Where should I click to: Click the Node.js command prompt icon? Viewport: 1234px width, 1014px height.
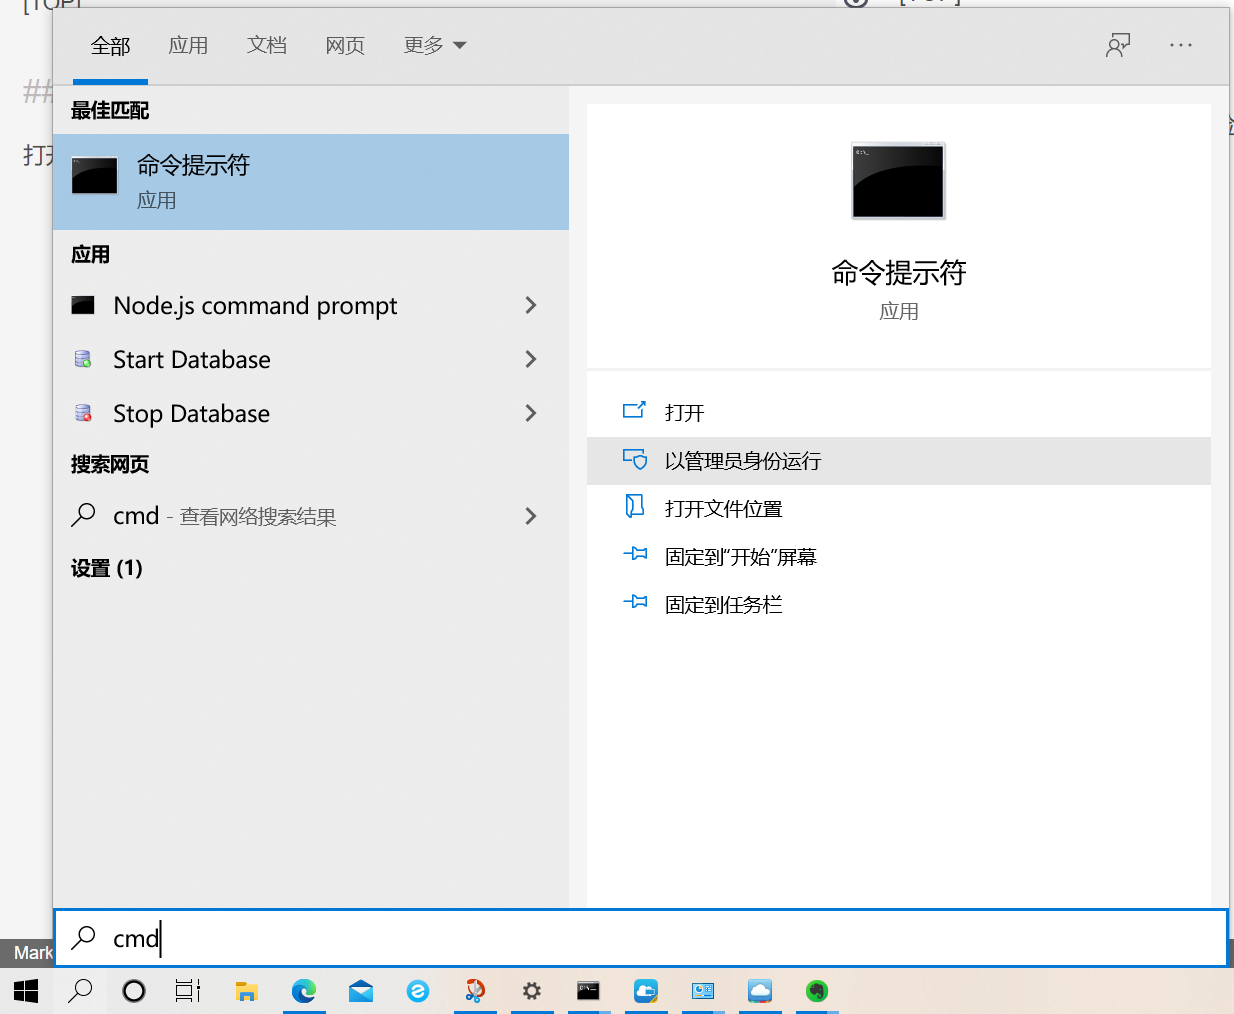pyautogui.click(x=83, y=305)
